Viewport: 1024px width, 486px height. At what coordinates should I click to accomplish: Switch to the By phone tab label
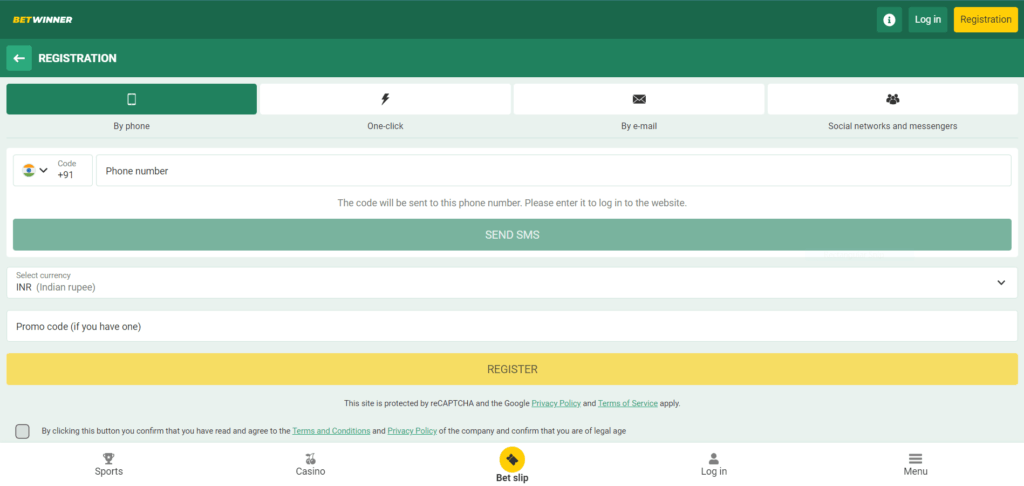[x=131, y=126]
